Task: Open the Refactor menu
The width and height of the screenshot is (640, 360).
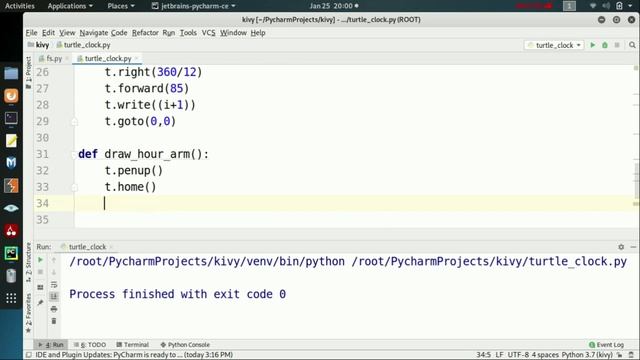Action: pyautogui.click(x=145, y=33)
